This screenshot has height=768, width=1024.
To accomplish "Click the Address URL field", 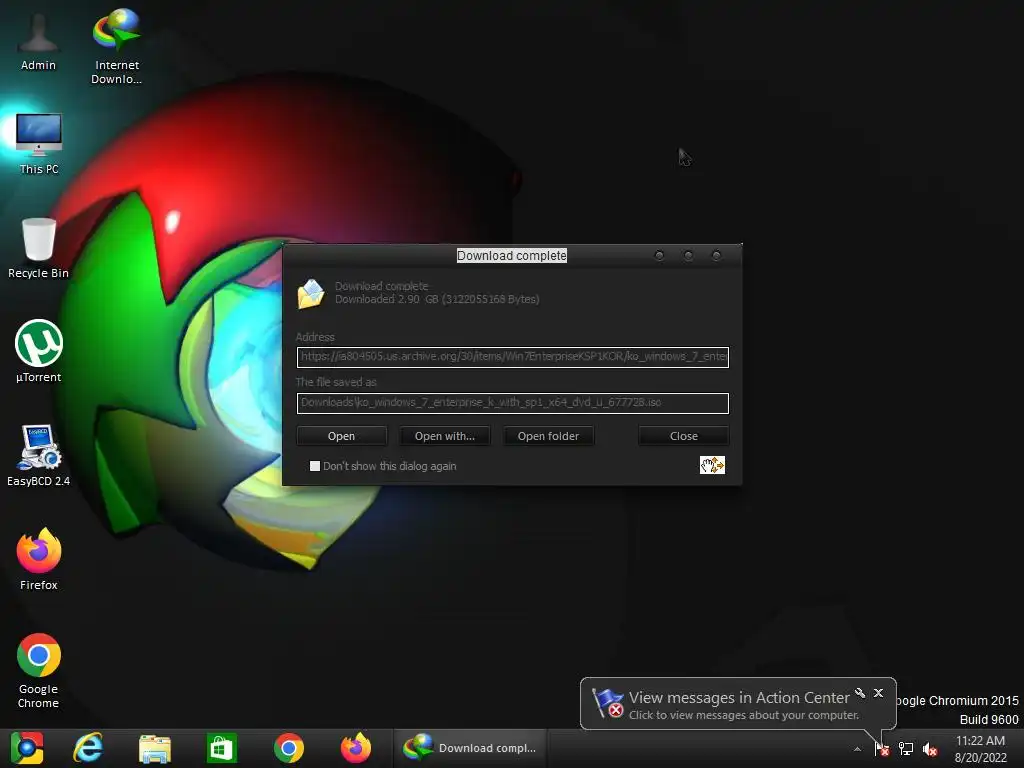I will click(513, 357).
